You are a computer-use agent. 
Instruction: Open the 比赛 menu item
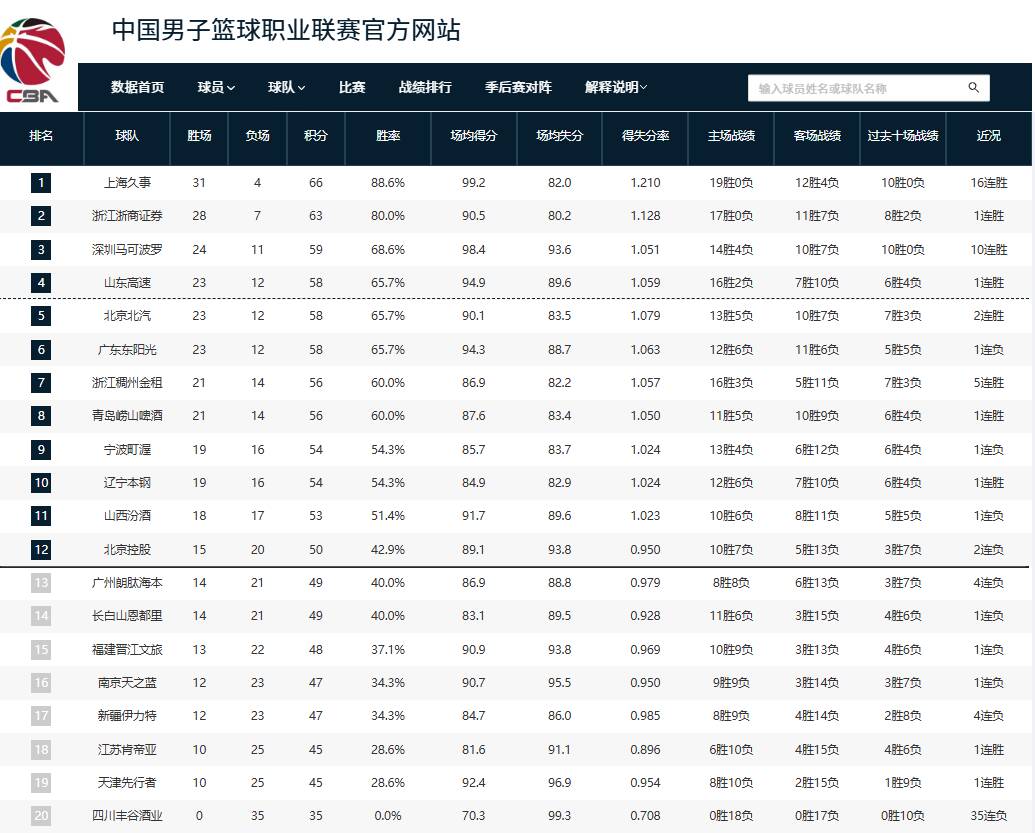coord(352,88)
